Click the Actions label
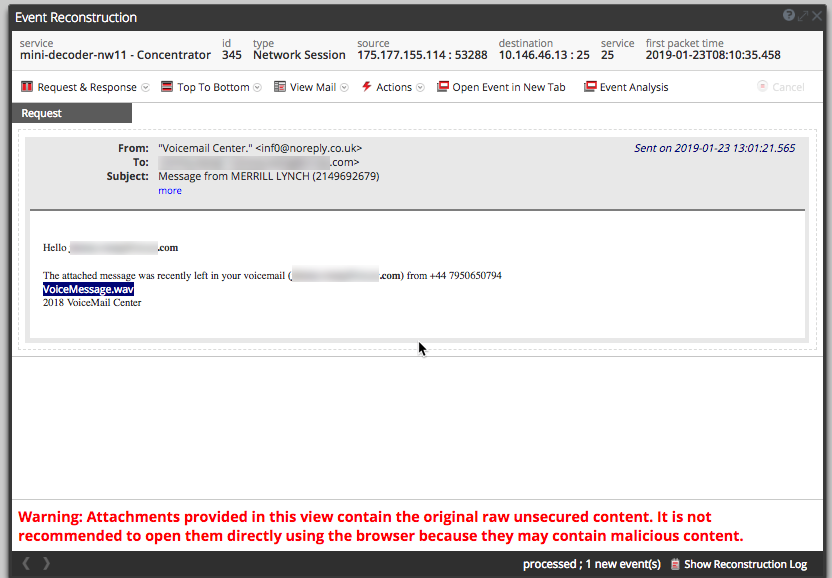The width and height of the screenshot is (832, 578). click(394, 87)
